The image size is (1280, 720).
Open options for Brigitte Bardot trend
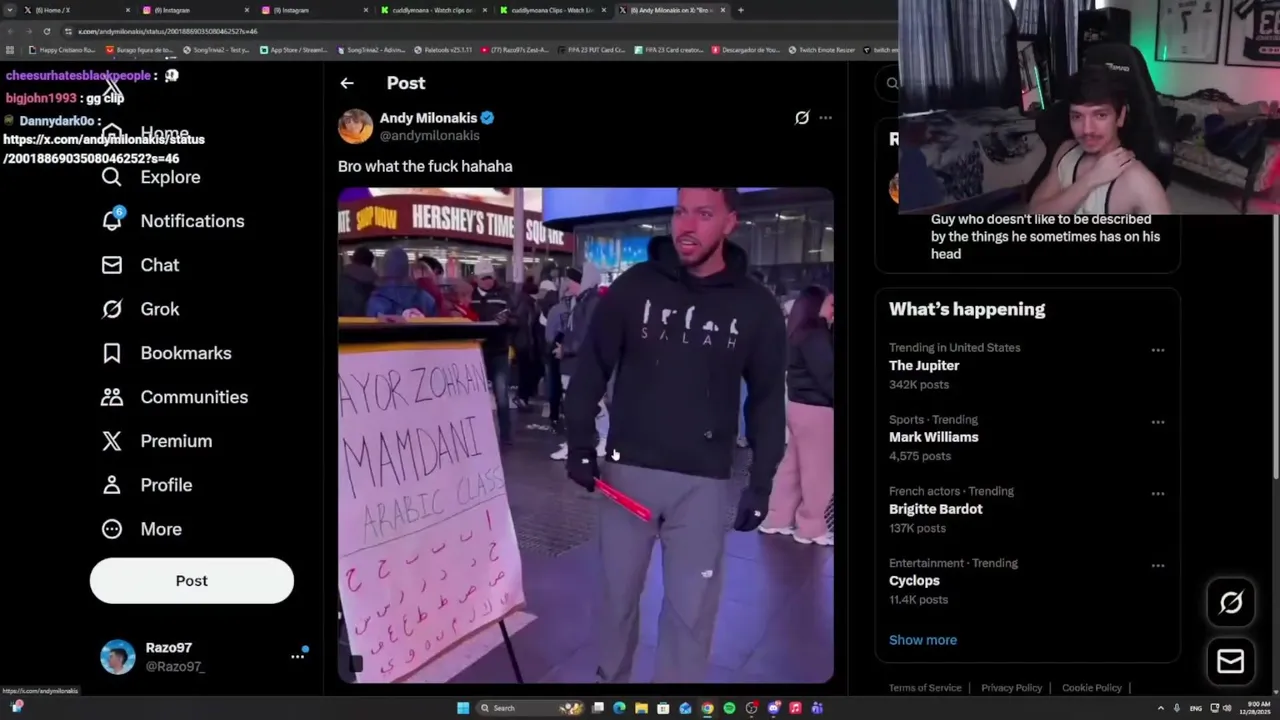pyautogui.click(x=1157, y=494)
